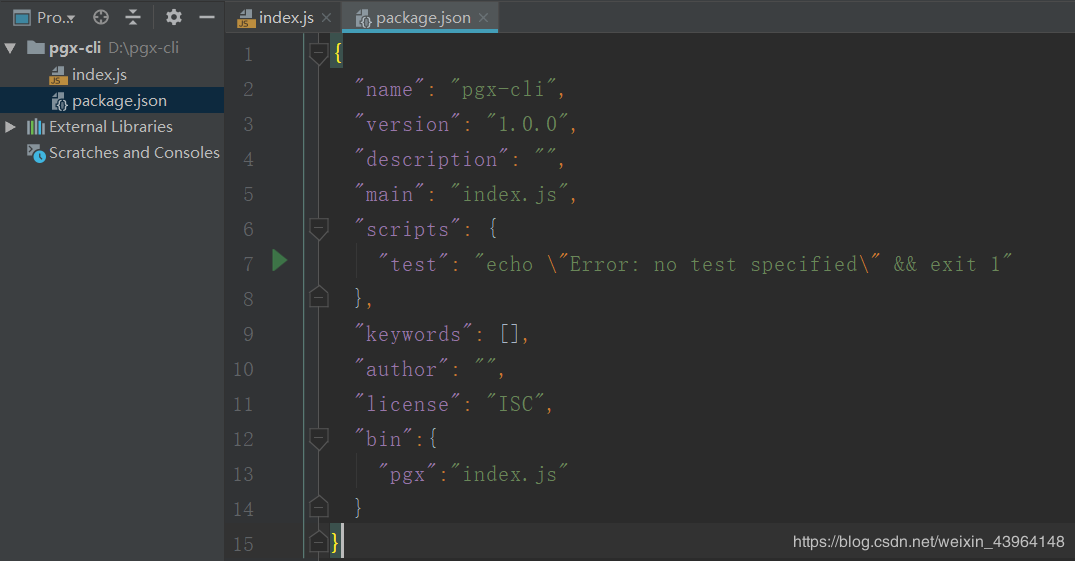Click the "license" key text

click(407, 404)
